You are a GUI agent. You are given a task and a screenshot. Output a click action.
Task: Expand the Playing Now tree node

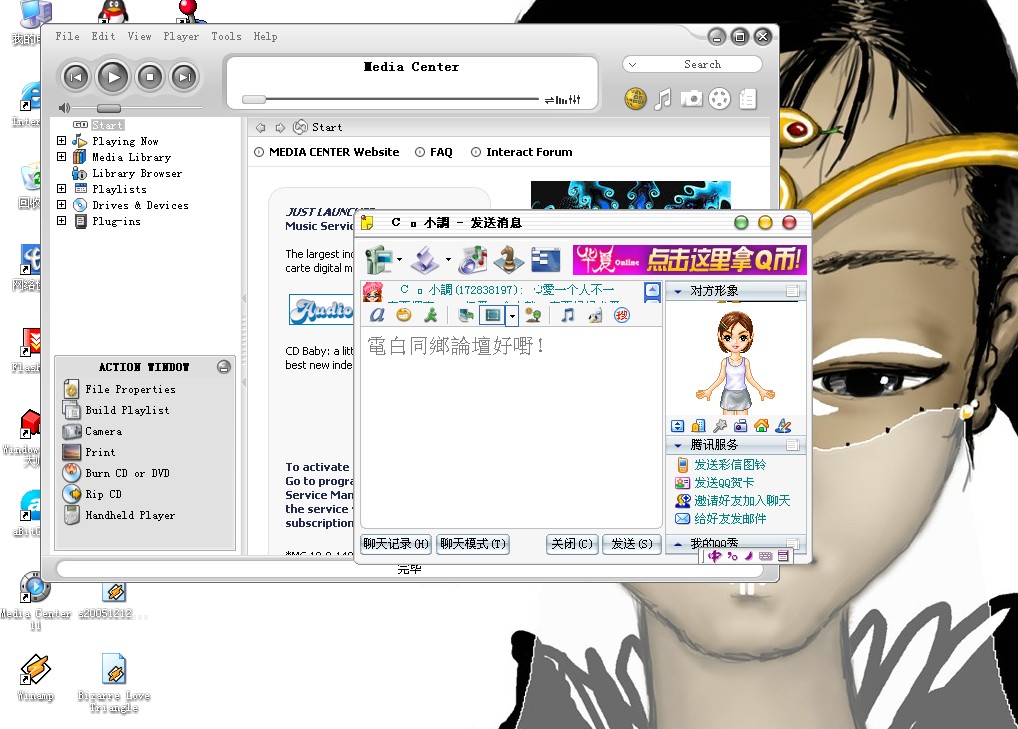tap(62, 141)
